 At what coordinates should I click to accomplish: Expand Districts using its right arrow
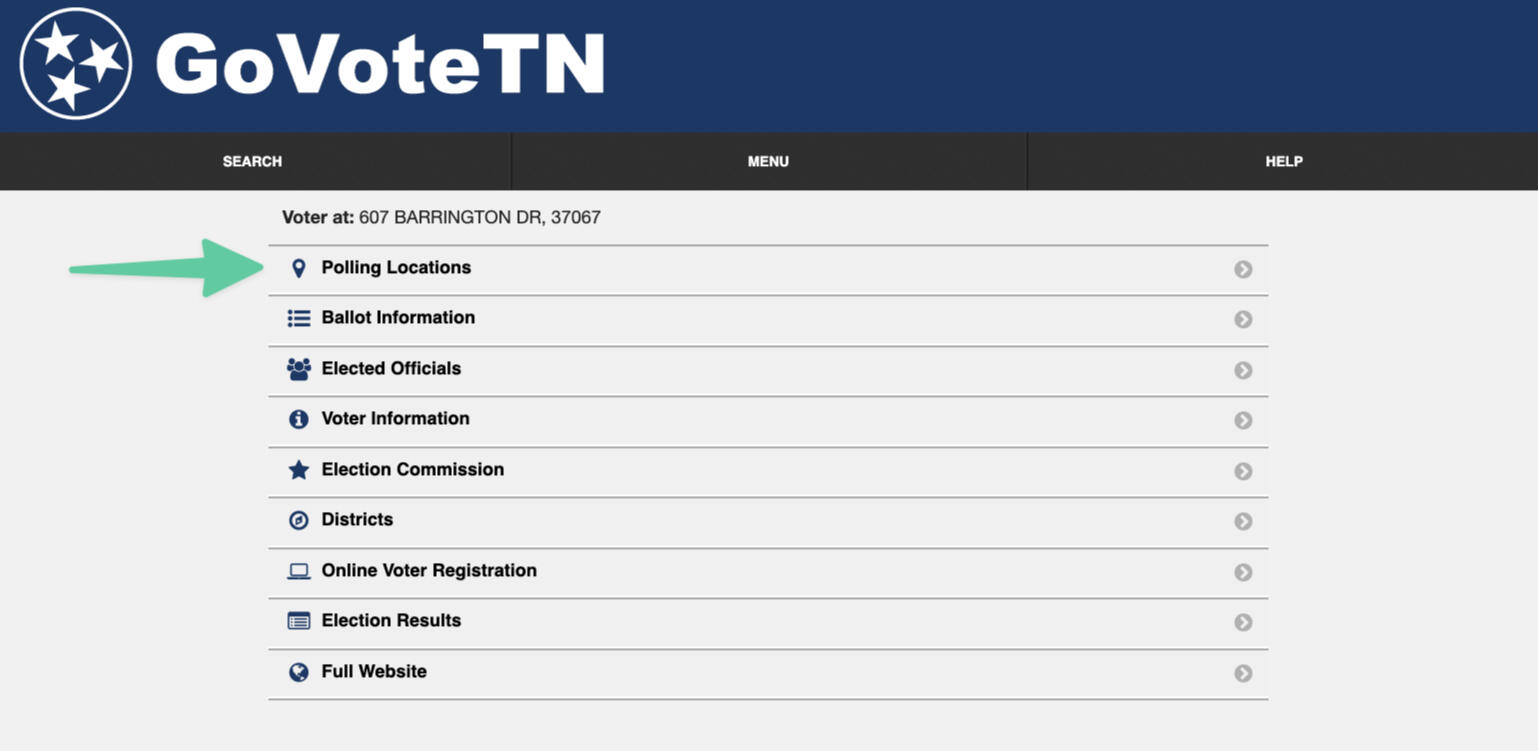[x=1243, y=521]
